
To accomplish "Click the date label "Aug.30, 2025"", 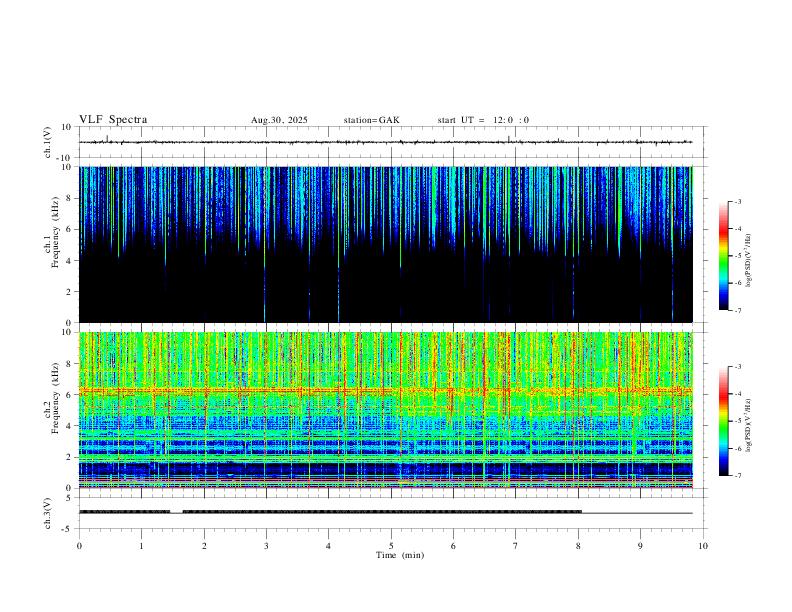I will [279, 120].
